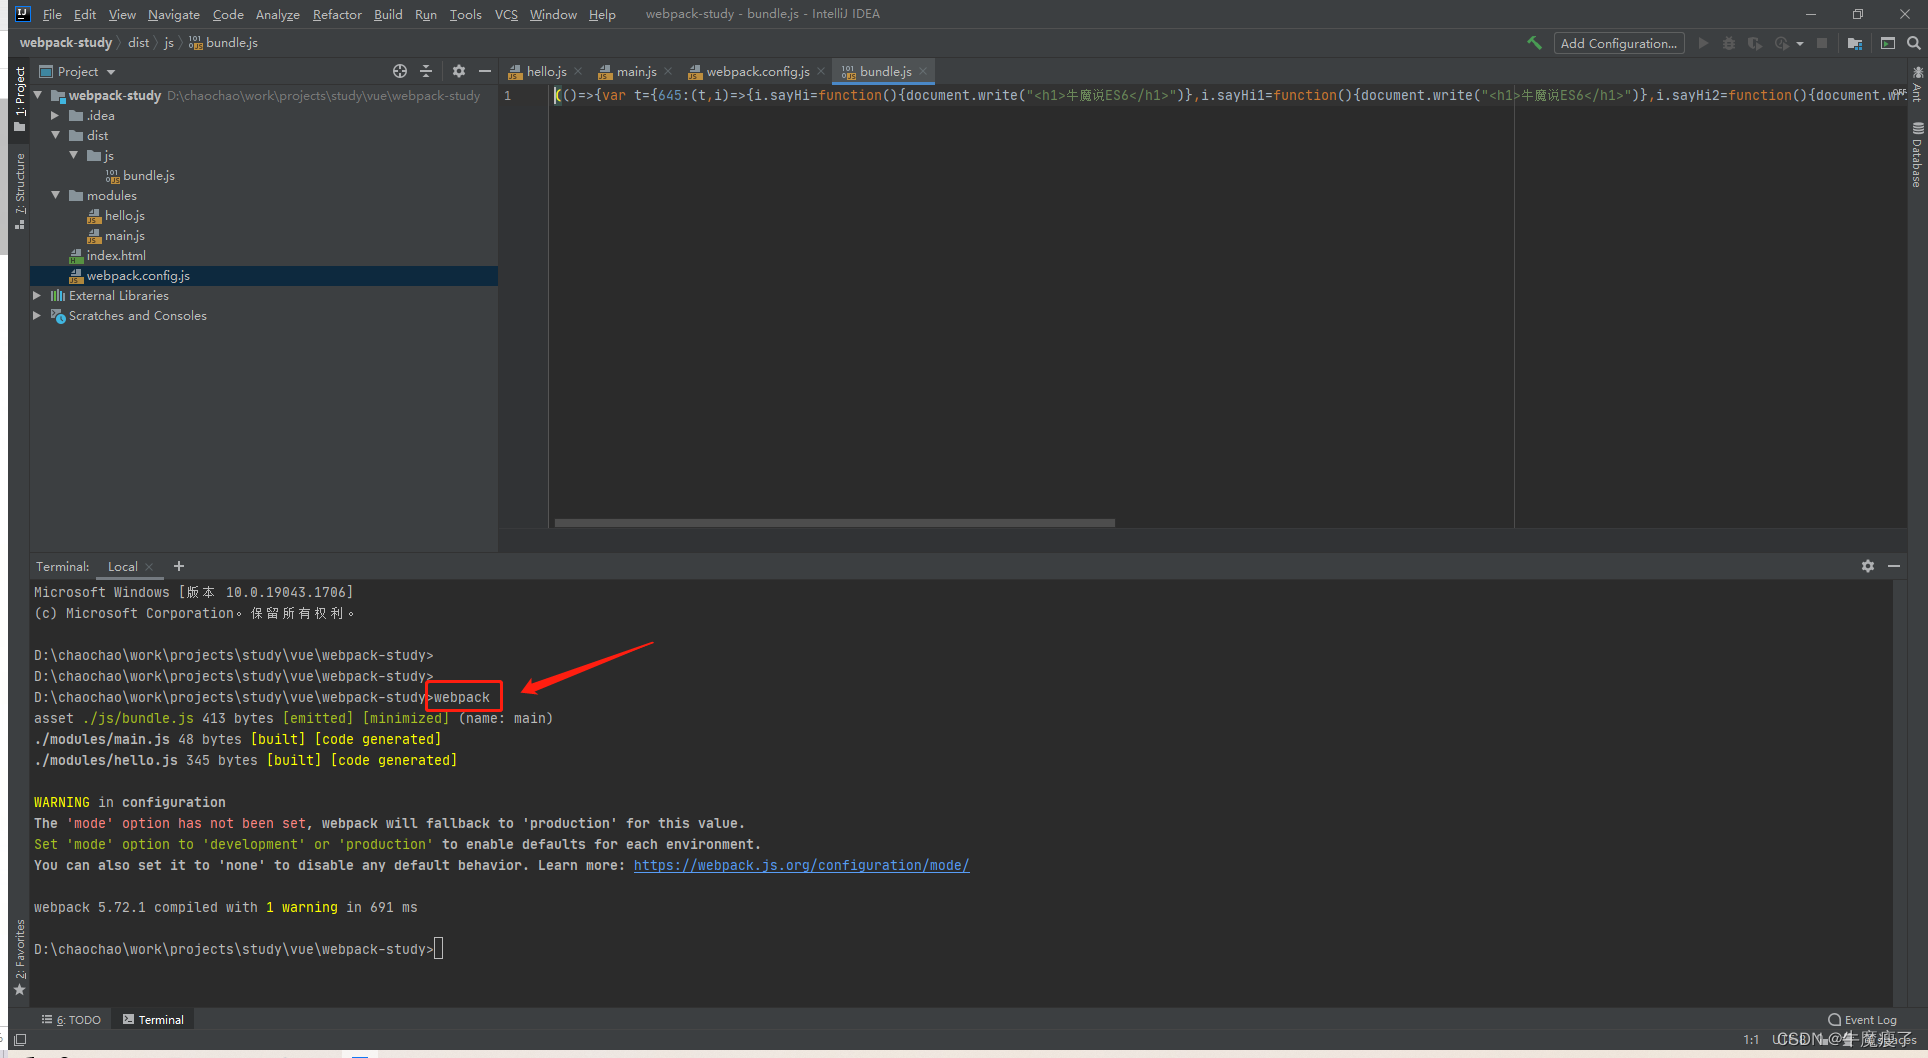This screenshot has width=1928, height=1058.
Task: Open the File menu
Action: [52, 14]
